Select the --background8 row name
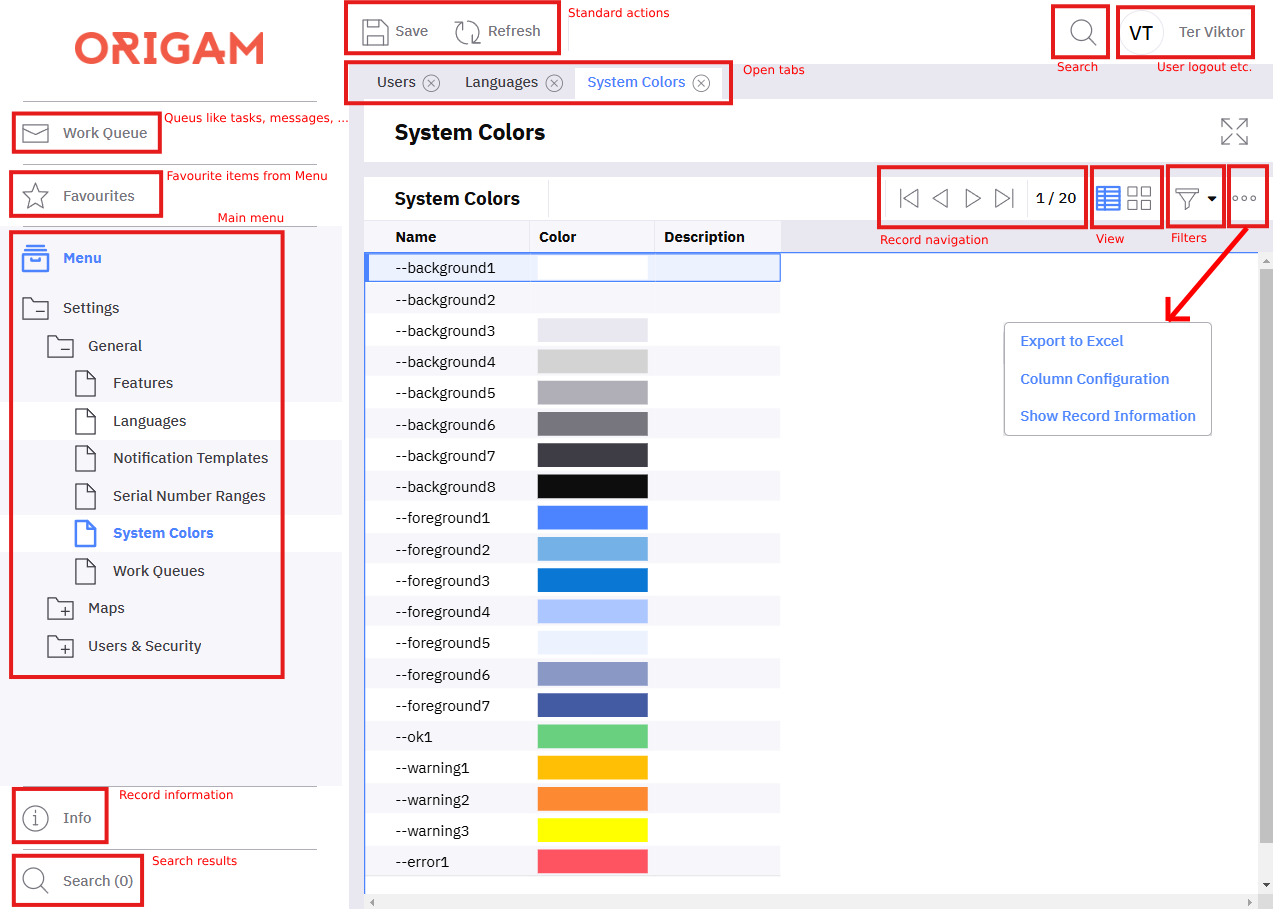Viewport: 1273px width, 910px height. click(446, 487)
